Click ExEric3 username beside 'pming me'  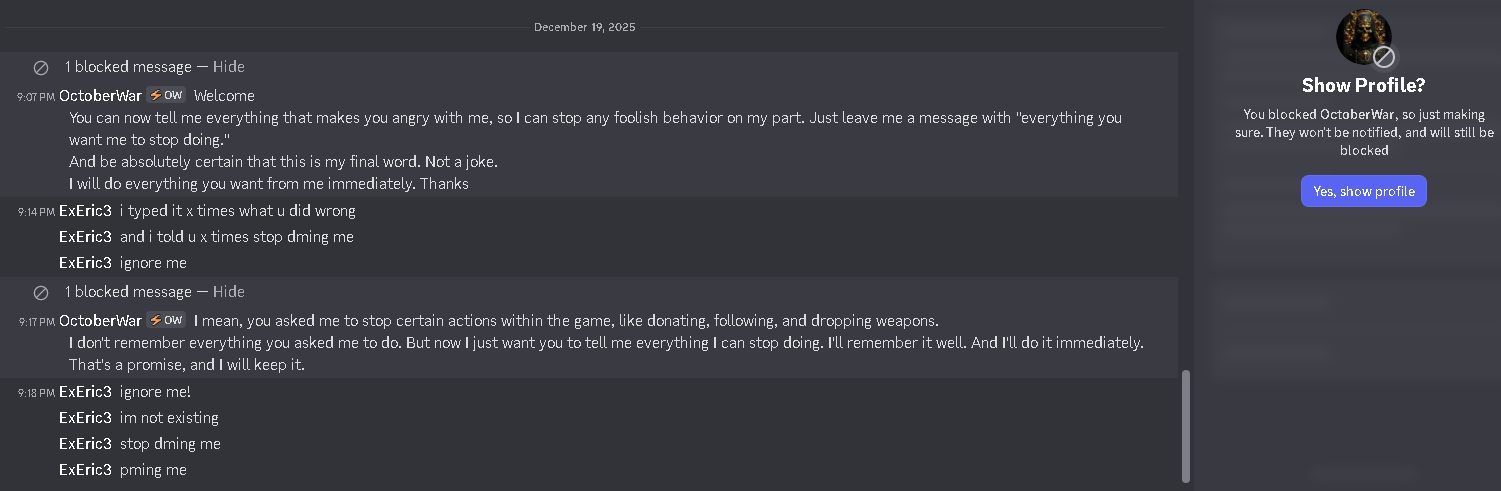(x=85, y=470)
